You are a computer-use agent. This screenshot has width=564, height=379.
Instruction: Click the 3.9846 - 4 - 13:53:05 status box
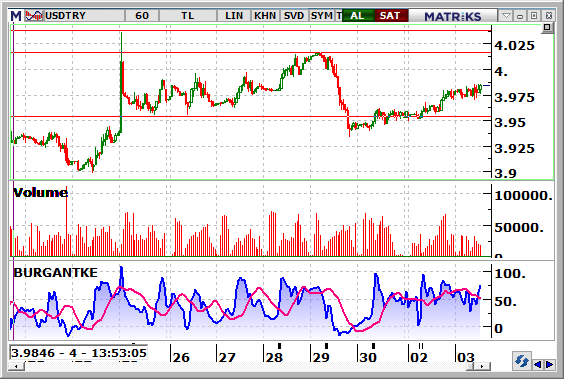coord(78,352)
